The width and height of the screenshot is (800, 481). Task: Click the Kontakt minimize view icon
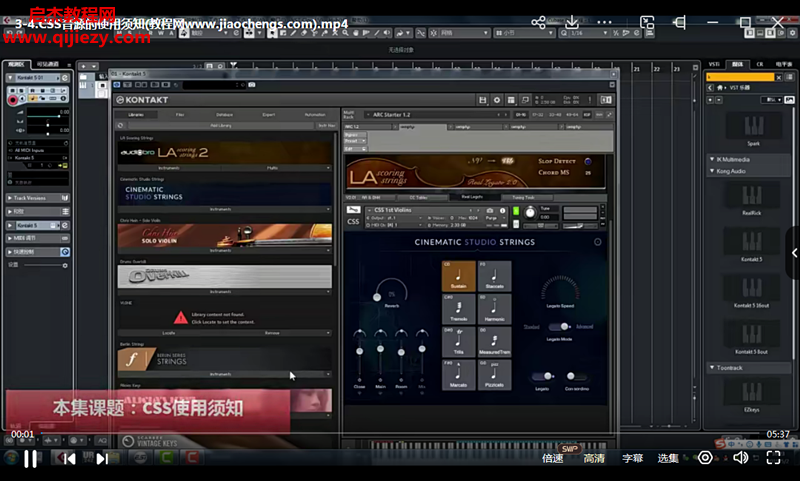coord(525,100)
